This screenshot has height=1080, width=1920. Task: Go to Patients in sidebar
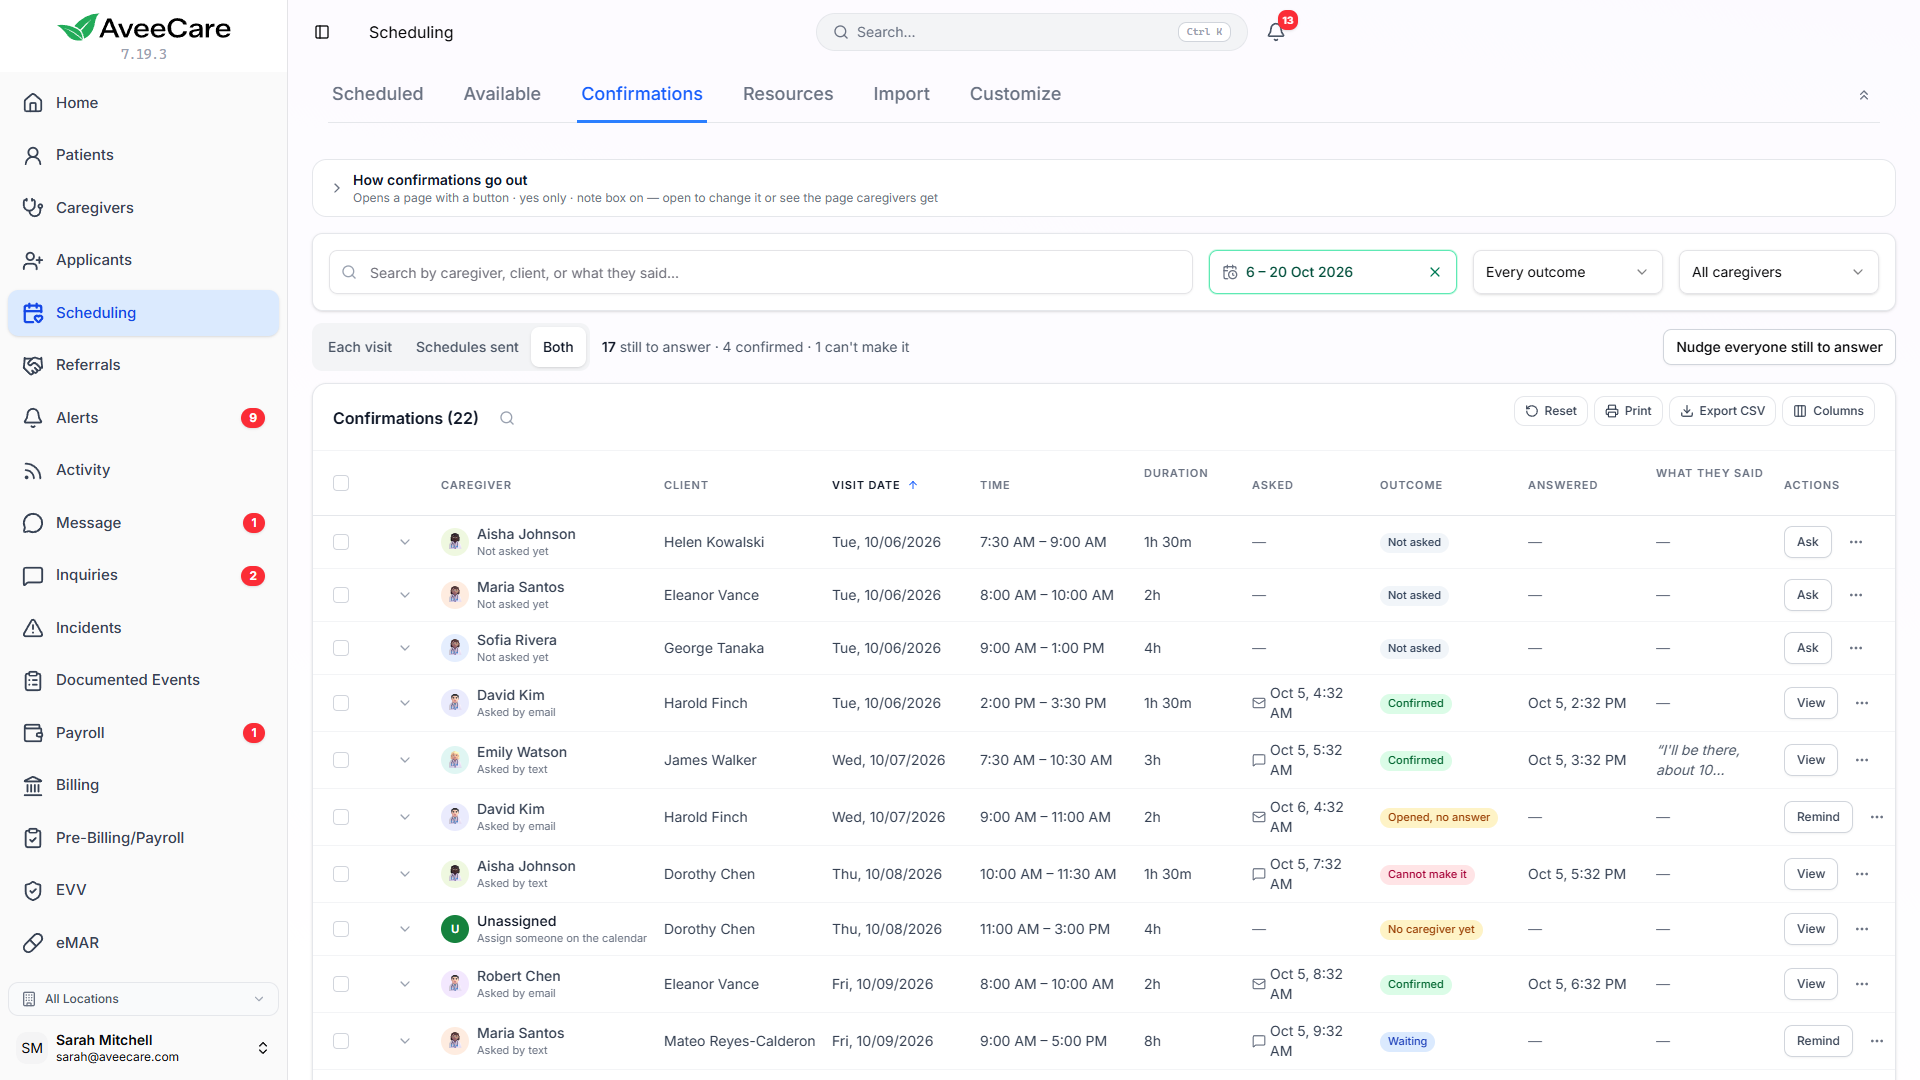pyautogui.click(x=143, y=155)
